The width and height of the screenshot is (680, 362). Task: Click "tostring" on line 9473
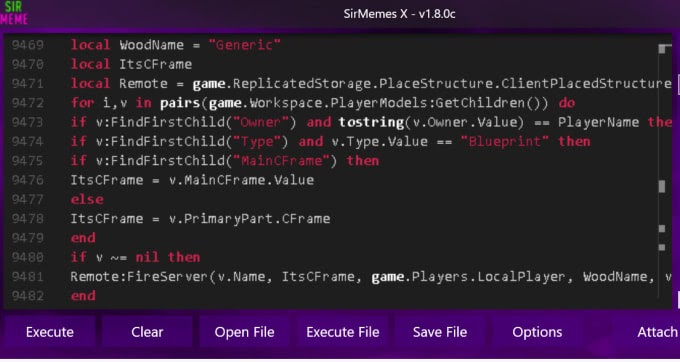371,122
